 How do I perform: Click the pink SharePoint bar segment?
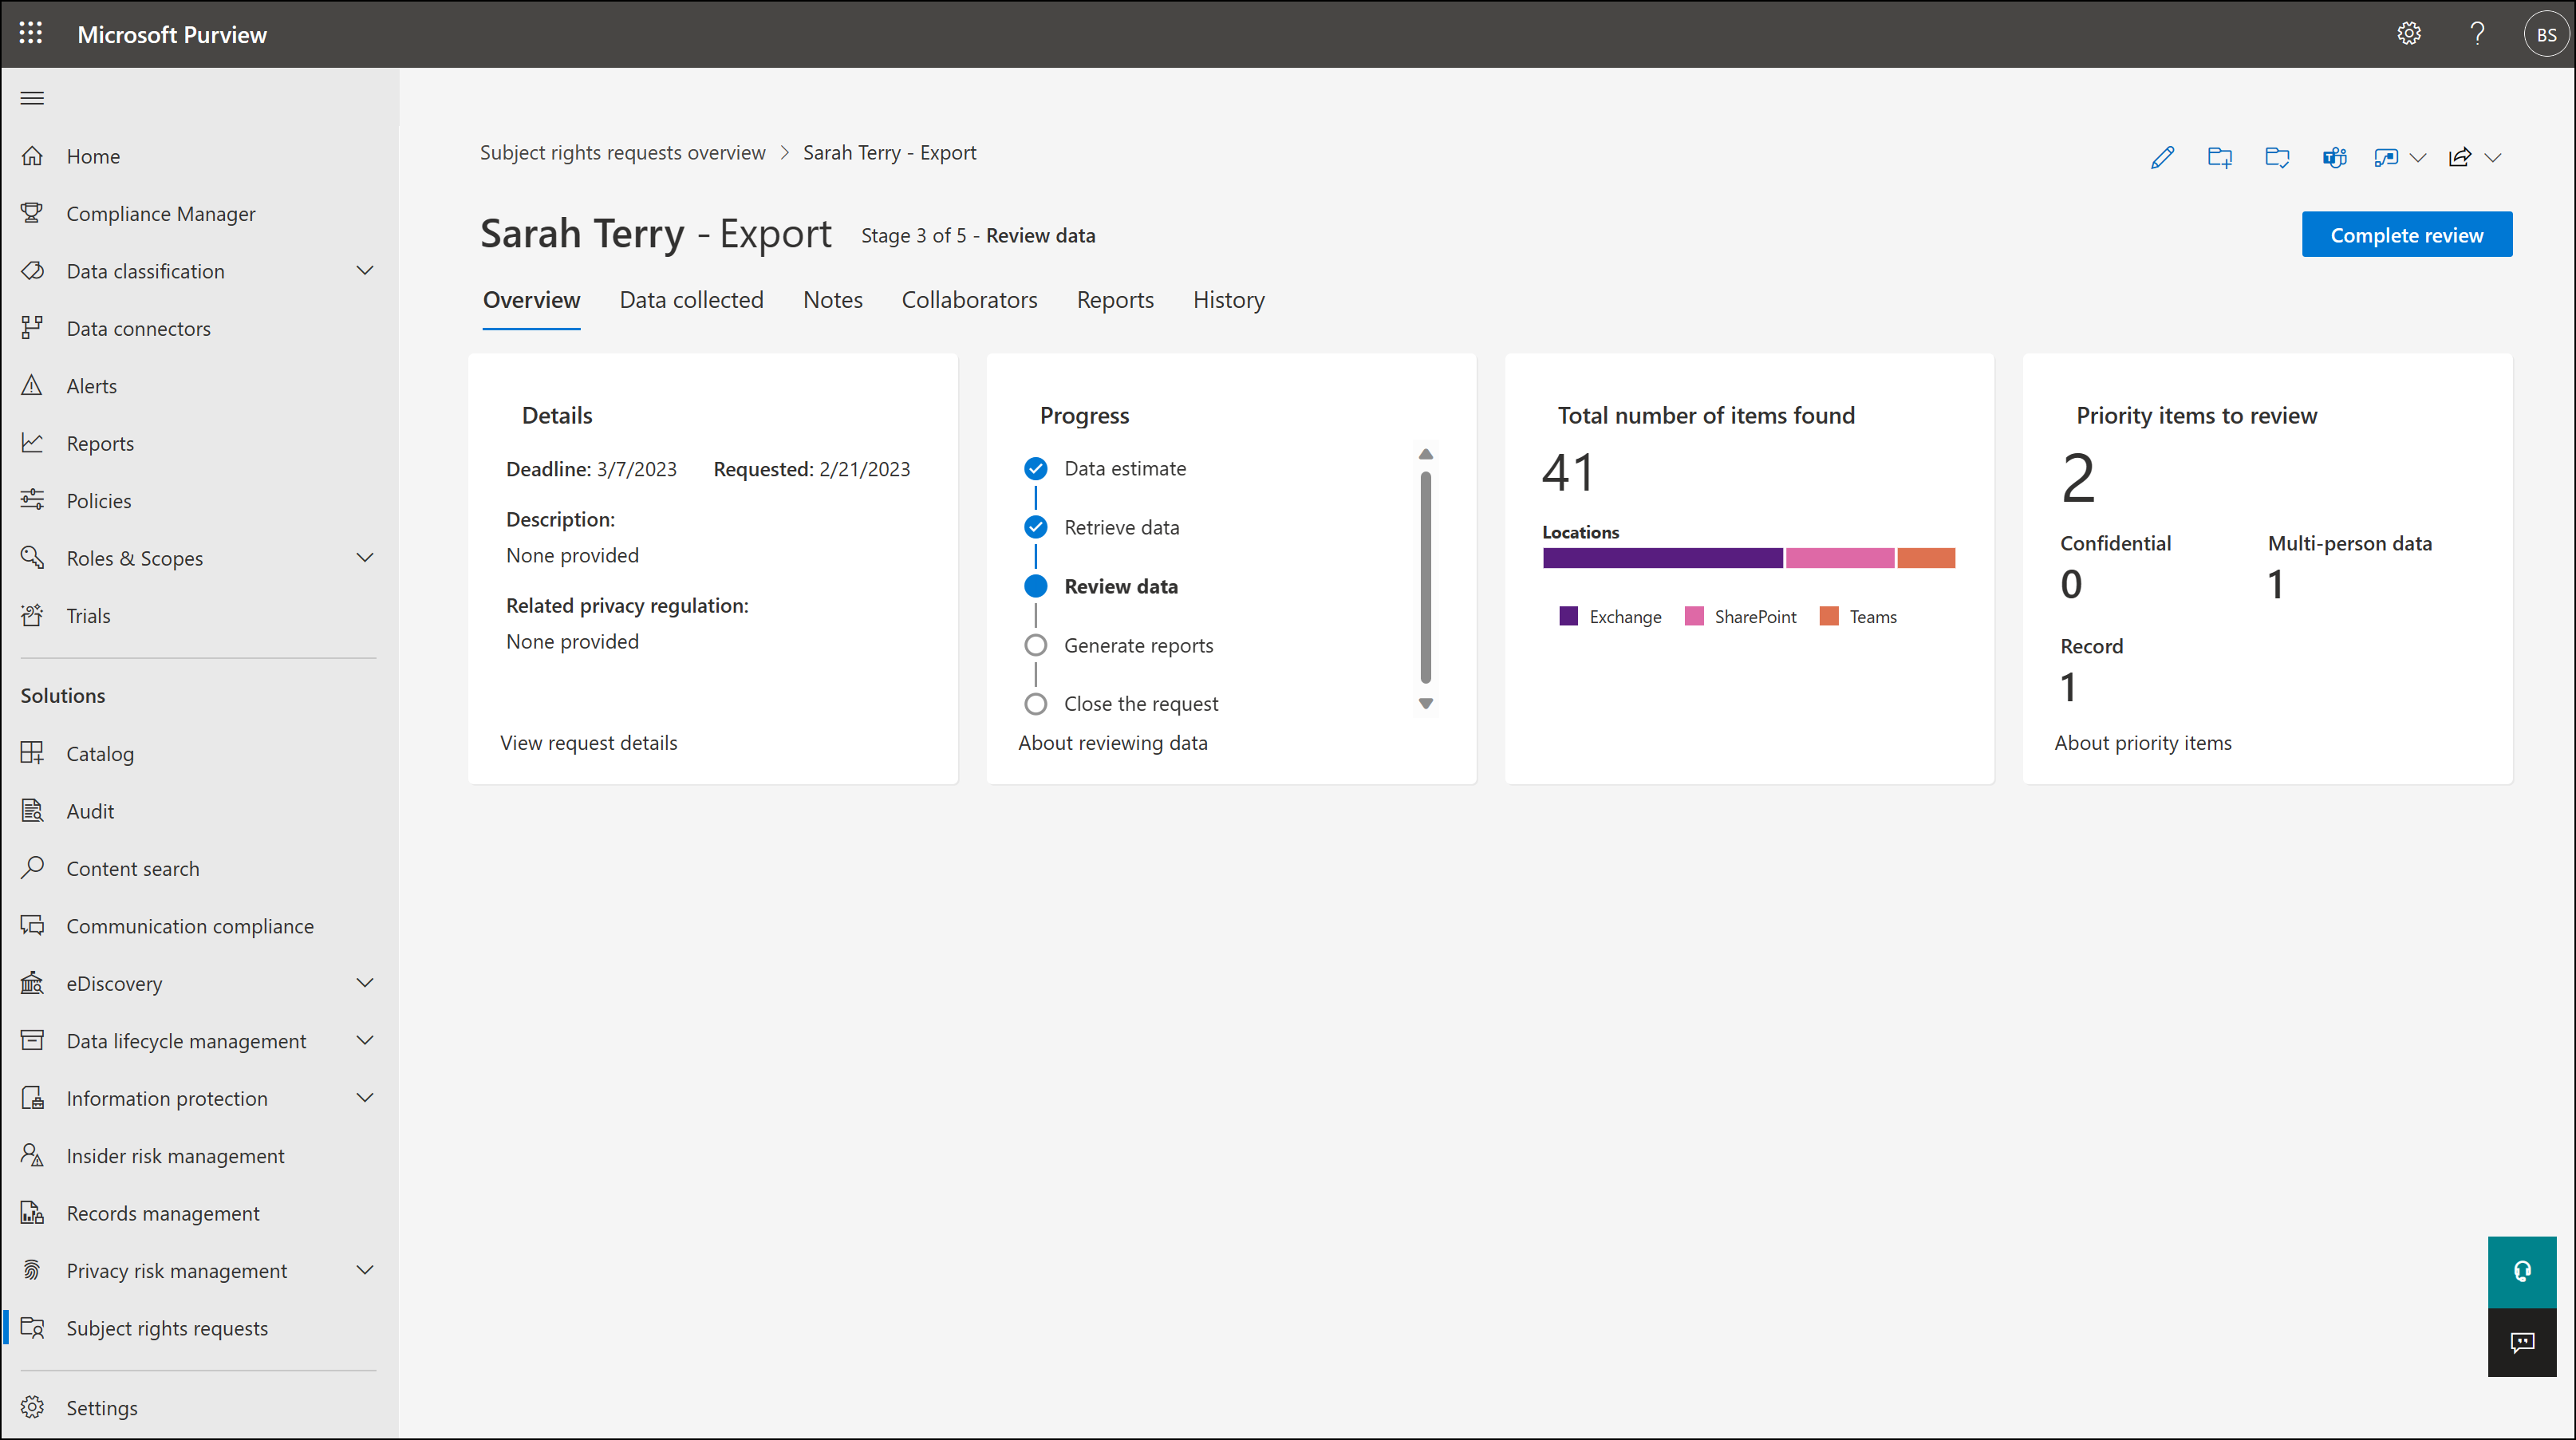1840,558
